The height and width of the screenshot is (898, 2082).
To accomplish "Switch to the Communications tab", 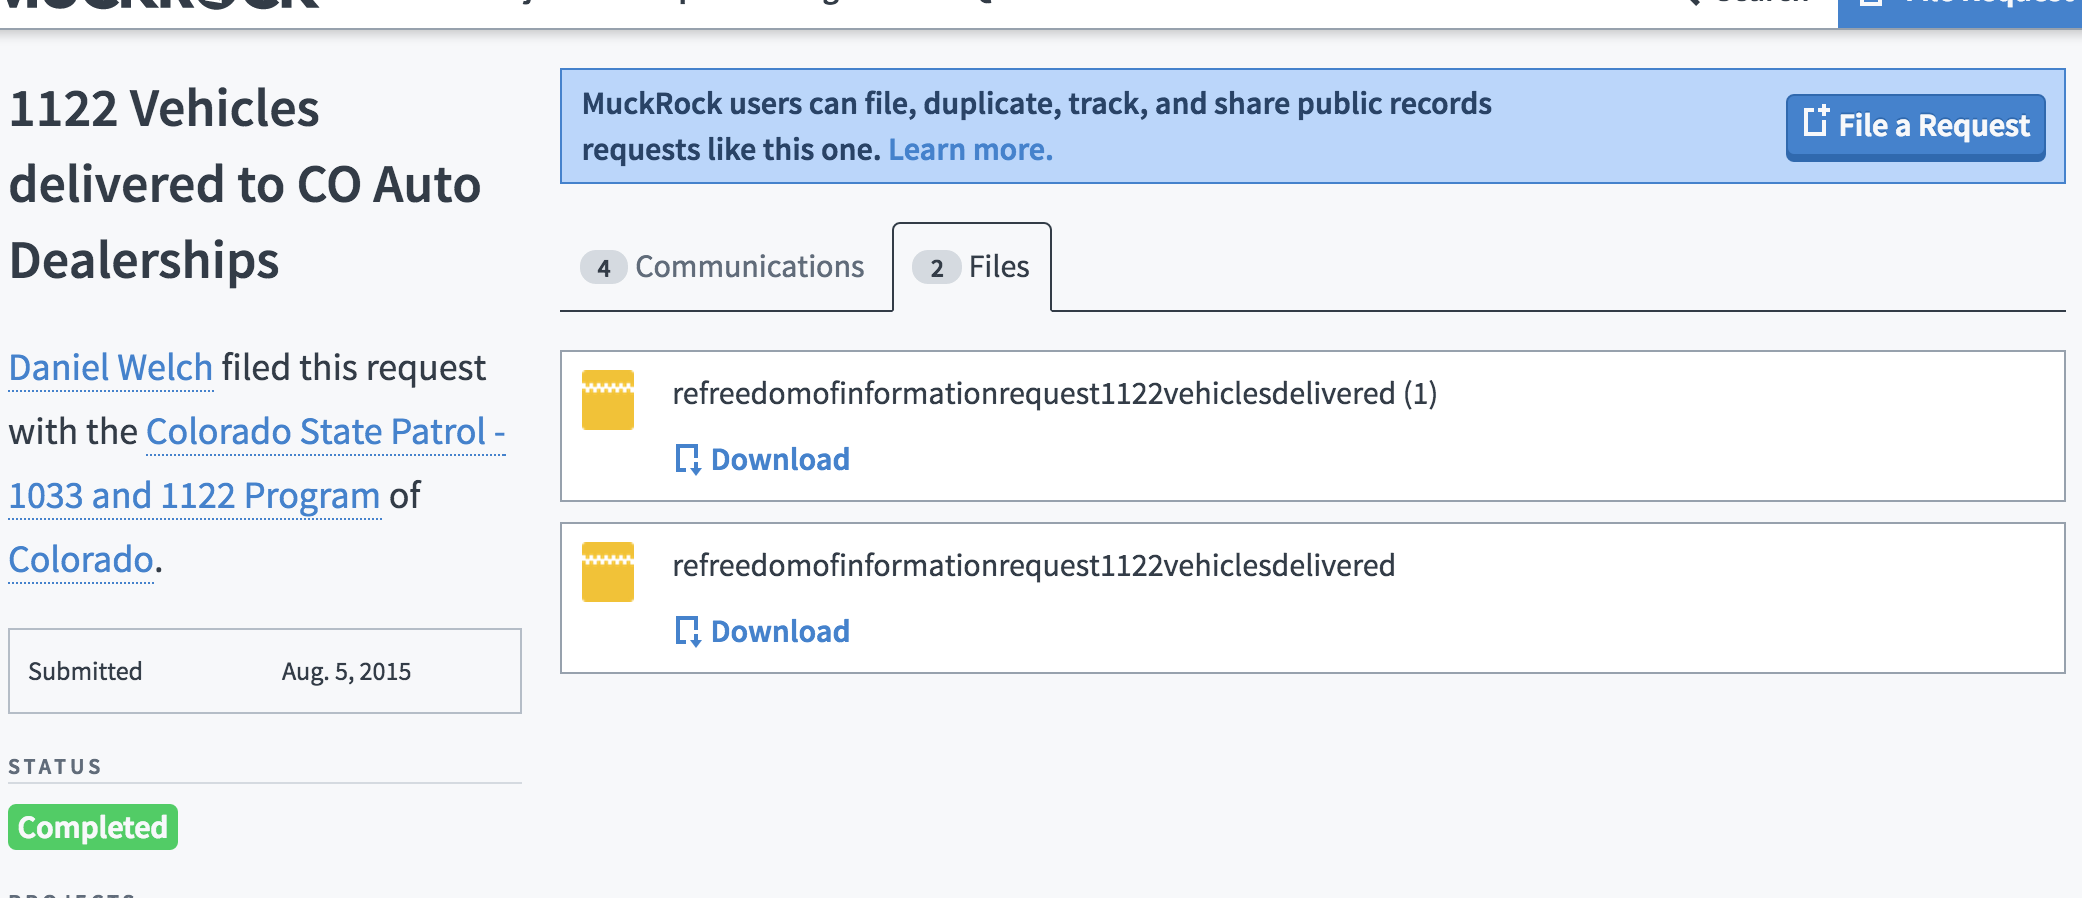I will 723,267.
